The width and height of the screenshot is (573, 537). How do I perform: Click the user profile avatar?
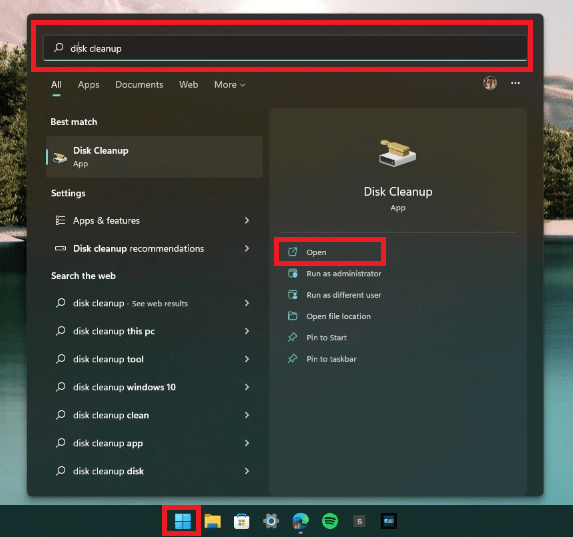click(490, 83)
